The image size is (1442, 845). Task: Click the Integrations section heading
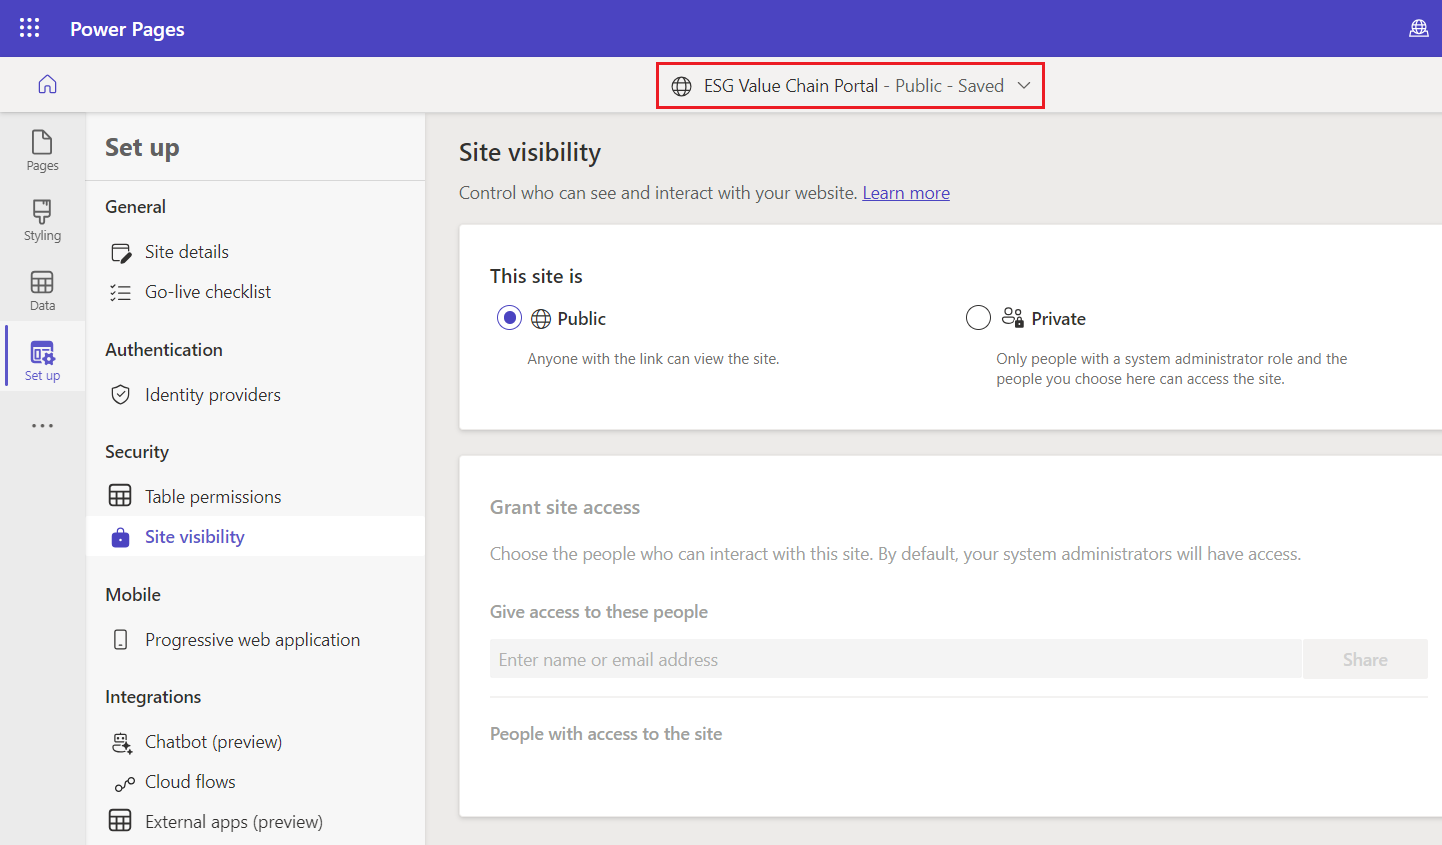point(153,697)
